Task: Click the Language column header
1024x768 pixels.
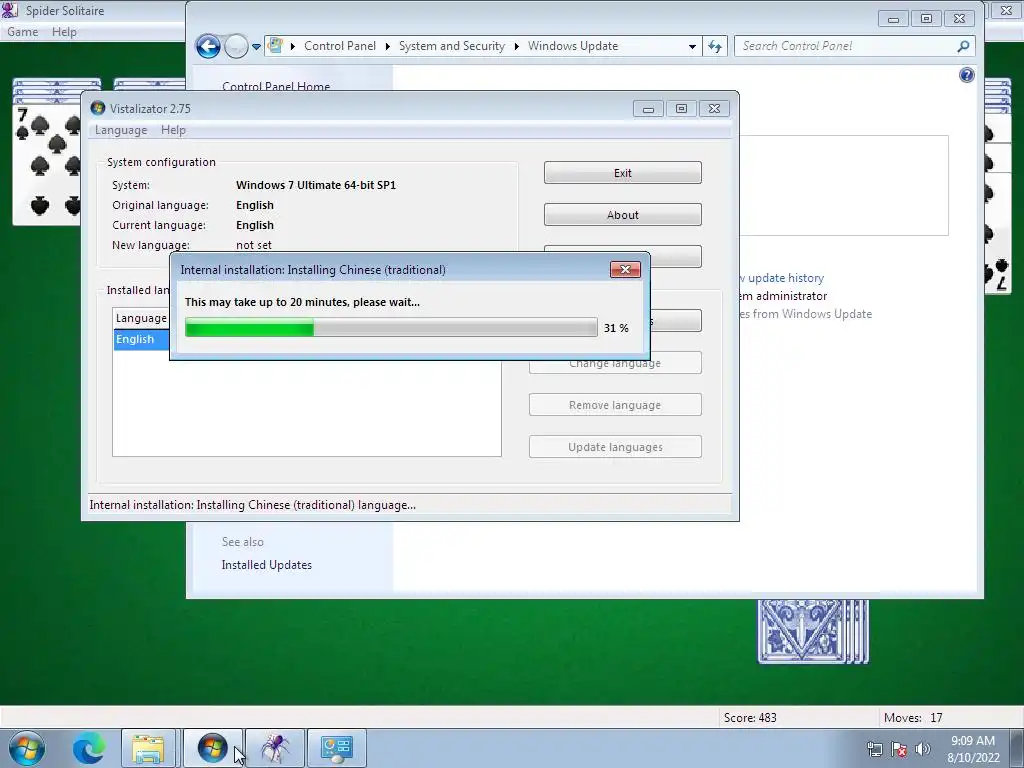Action: (141, 318)
